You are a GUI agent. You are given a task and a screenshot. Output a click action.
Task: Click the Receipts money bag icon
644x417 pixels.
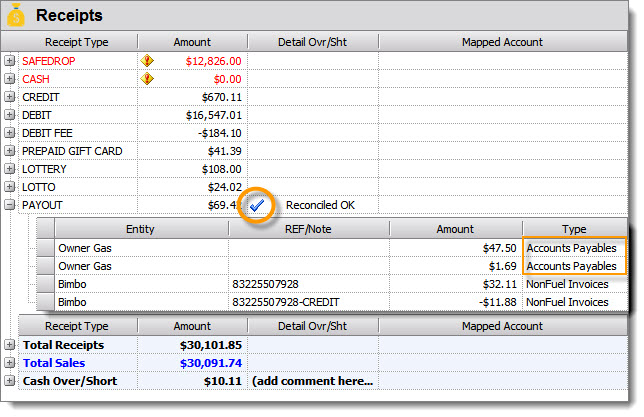point(17,15)
